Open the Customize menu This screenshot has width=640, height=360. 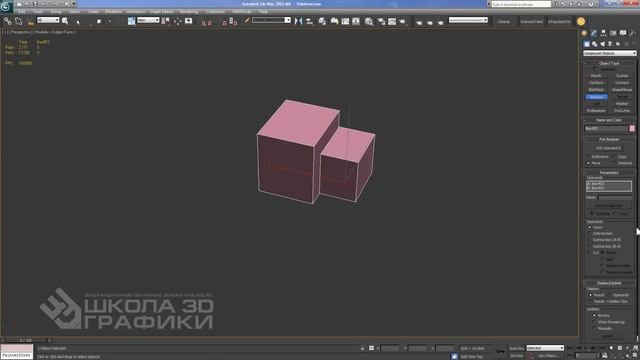coord(215,12)
